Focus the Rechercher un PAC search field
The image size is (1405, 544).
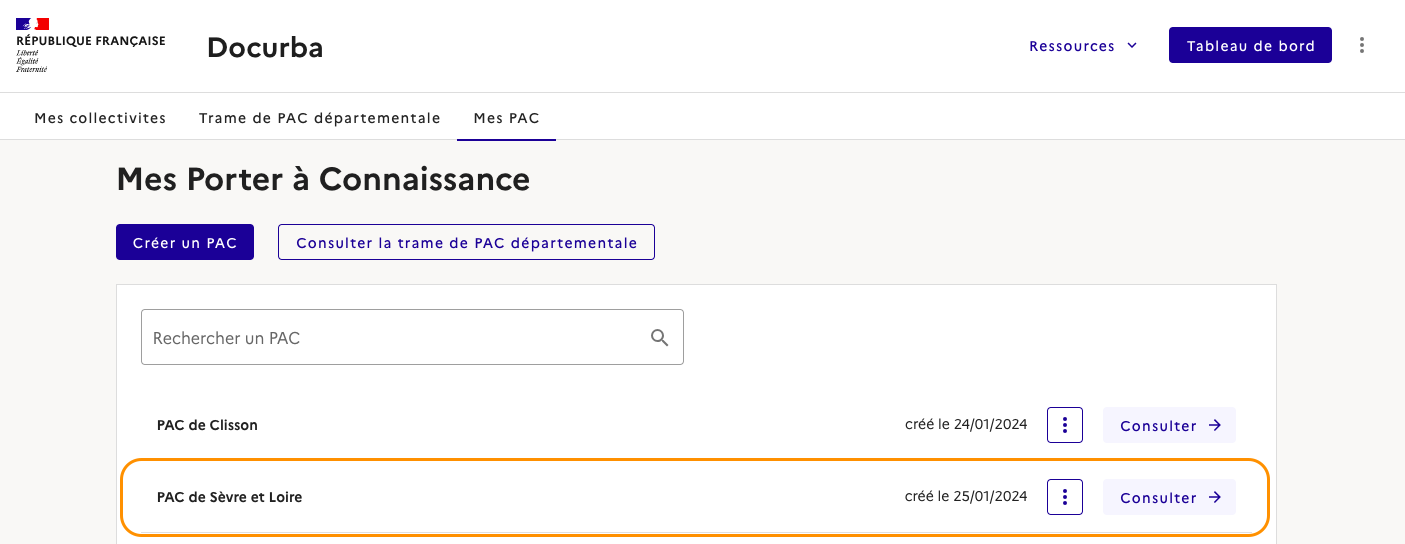click(395, 338)
